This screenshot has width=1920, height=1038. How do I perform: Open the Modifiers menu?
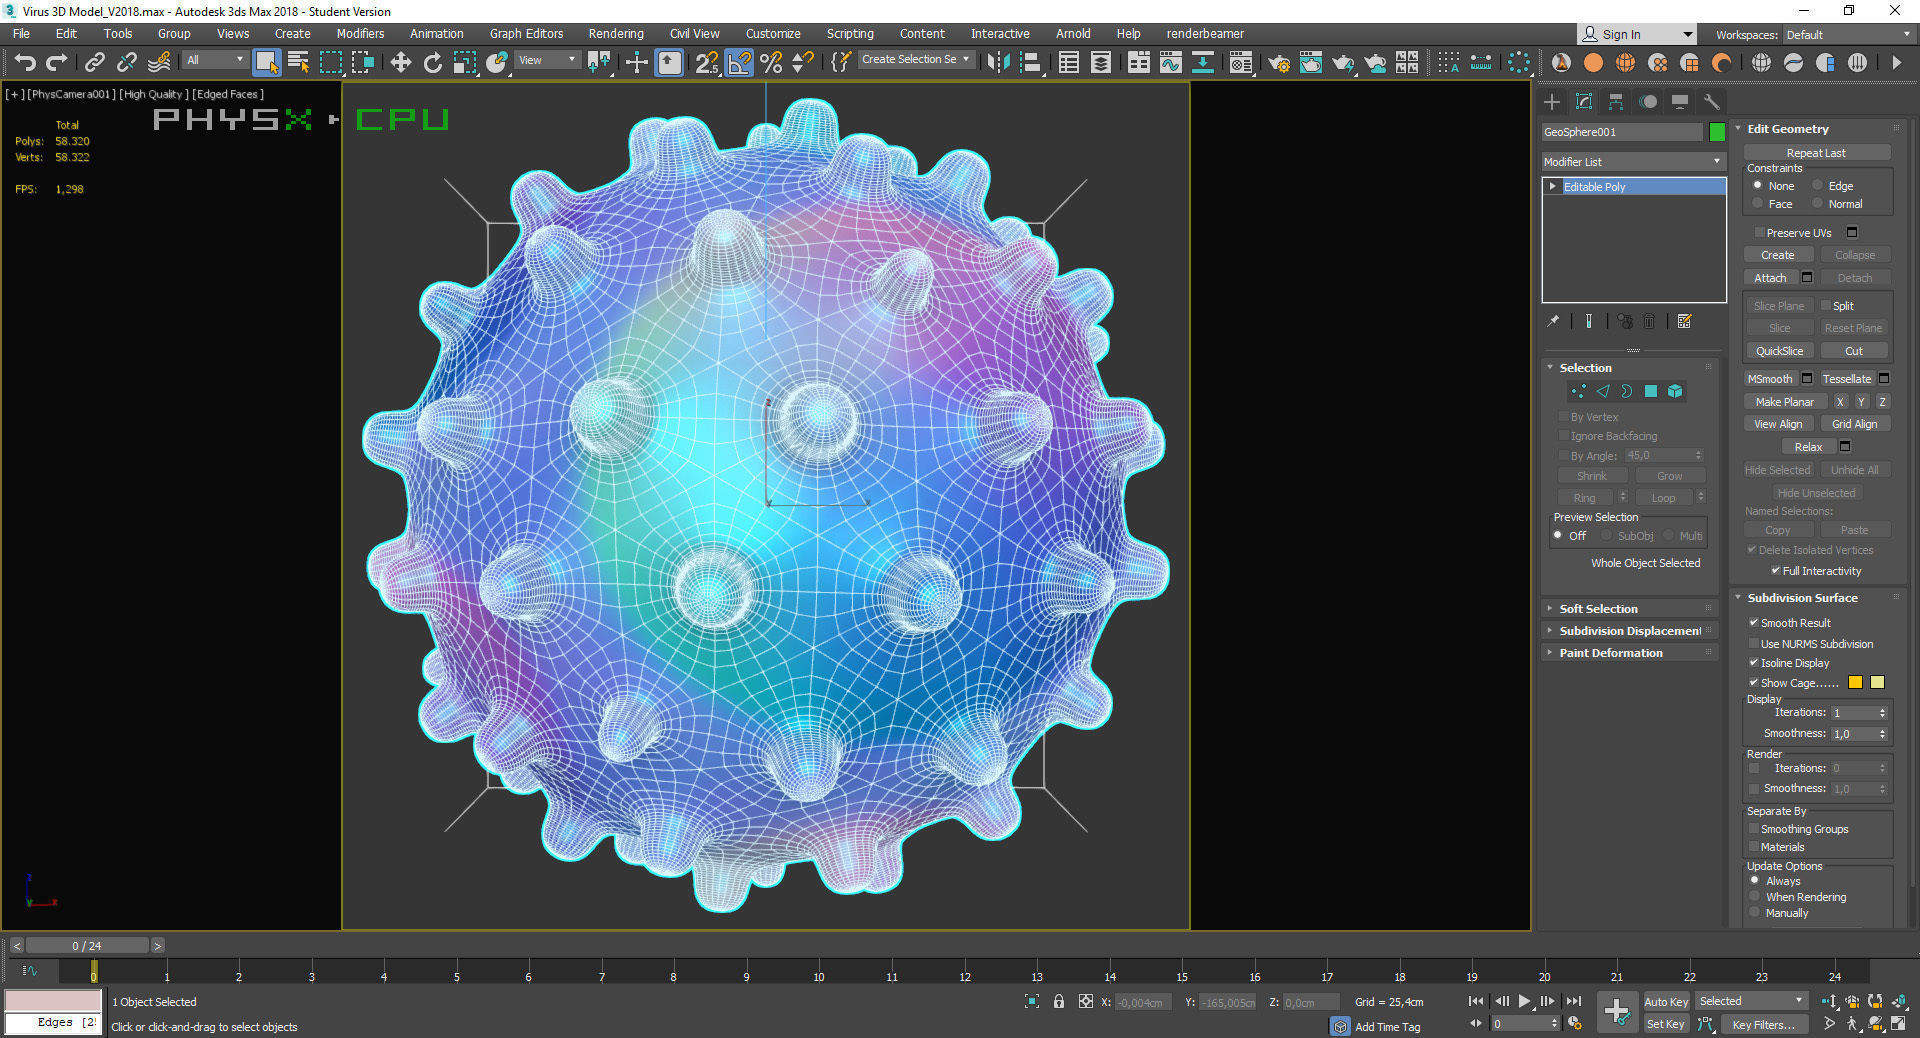tap(360, 34)
